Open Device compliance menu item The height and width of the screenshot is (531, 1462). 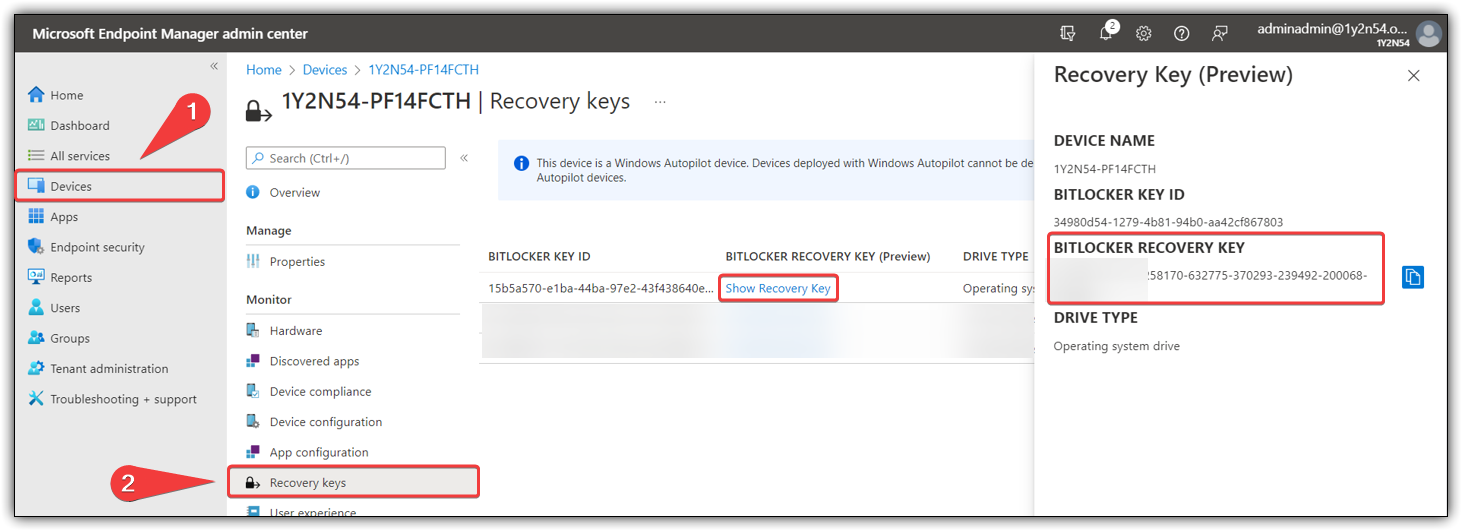pos(320,392)
